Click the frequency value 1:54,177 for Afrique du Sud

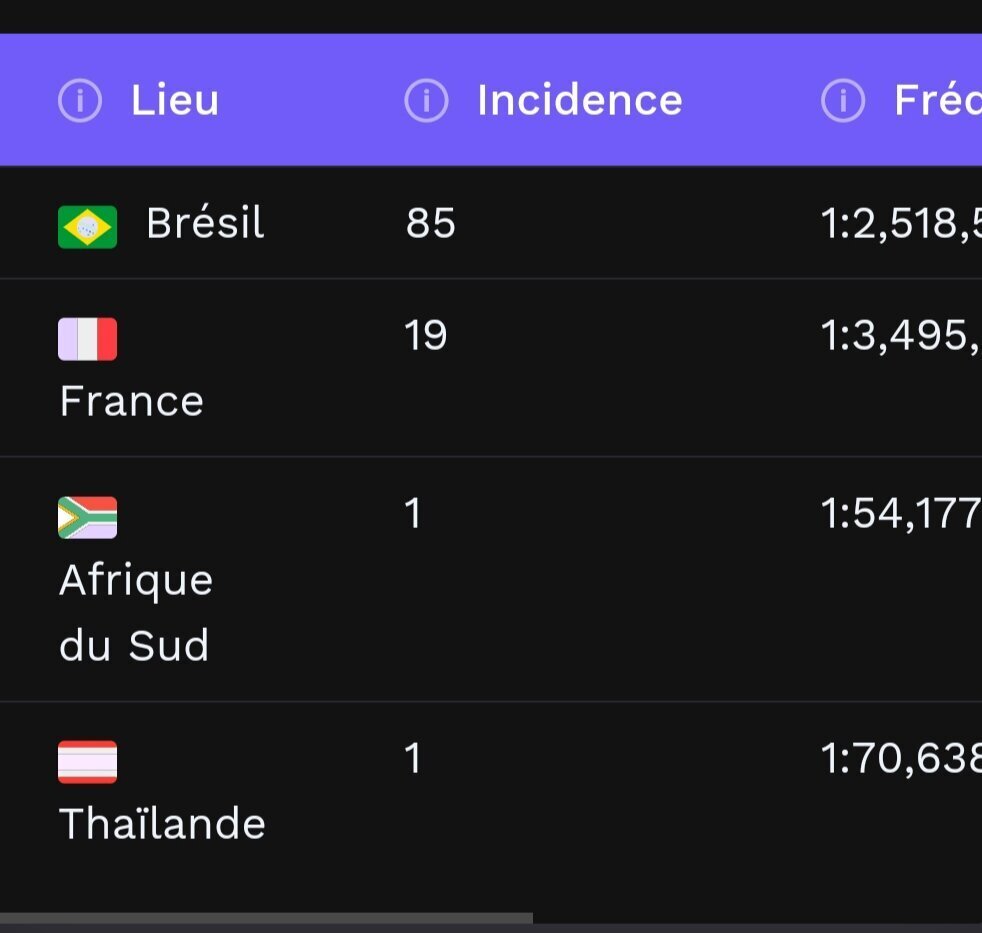tap(901, 513)
